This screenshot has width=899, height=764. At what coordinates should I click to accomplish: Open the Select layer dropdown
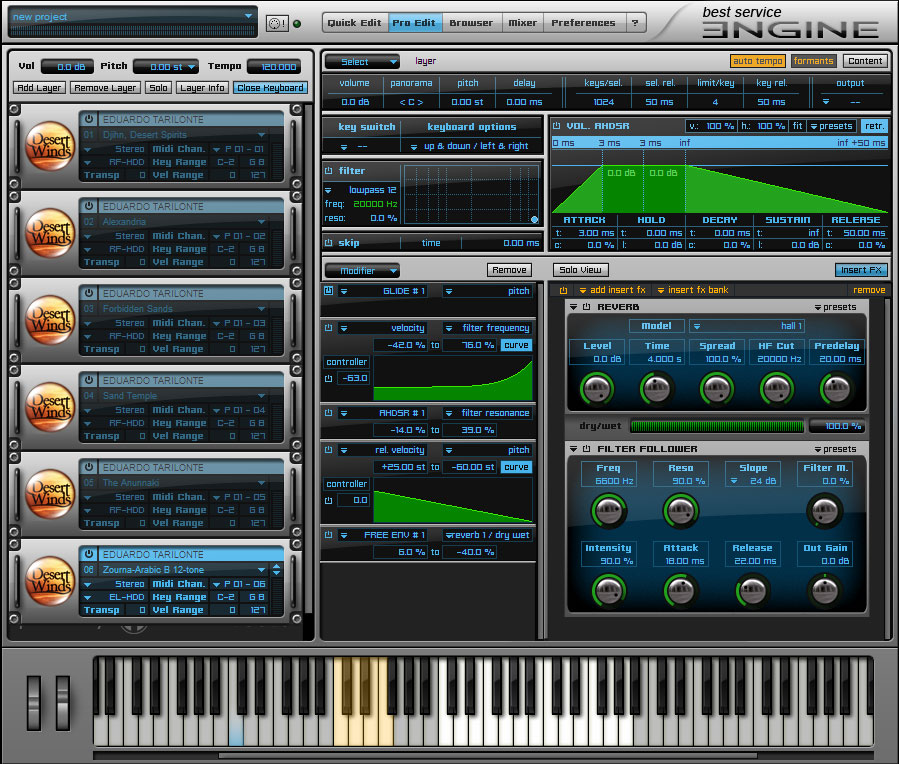pyautogui.click(x=362, y=61)
